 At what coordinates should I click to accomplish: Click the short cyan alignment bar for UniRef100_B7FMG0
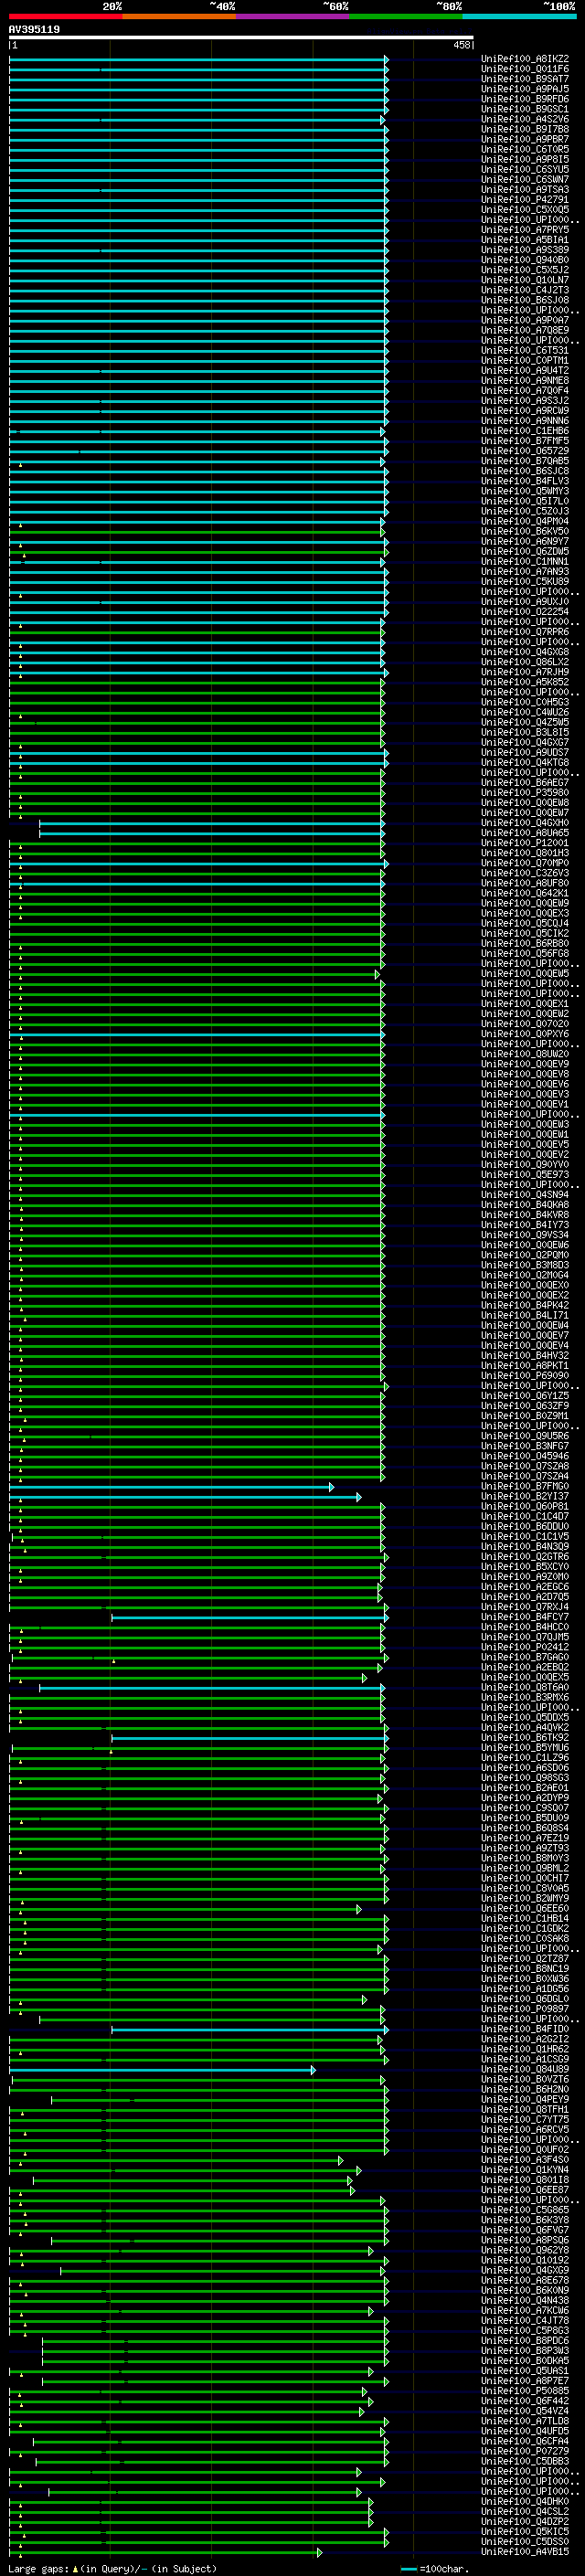coord(171,1487)
